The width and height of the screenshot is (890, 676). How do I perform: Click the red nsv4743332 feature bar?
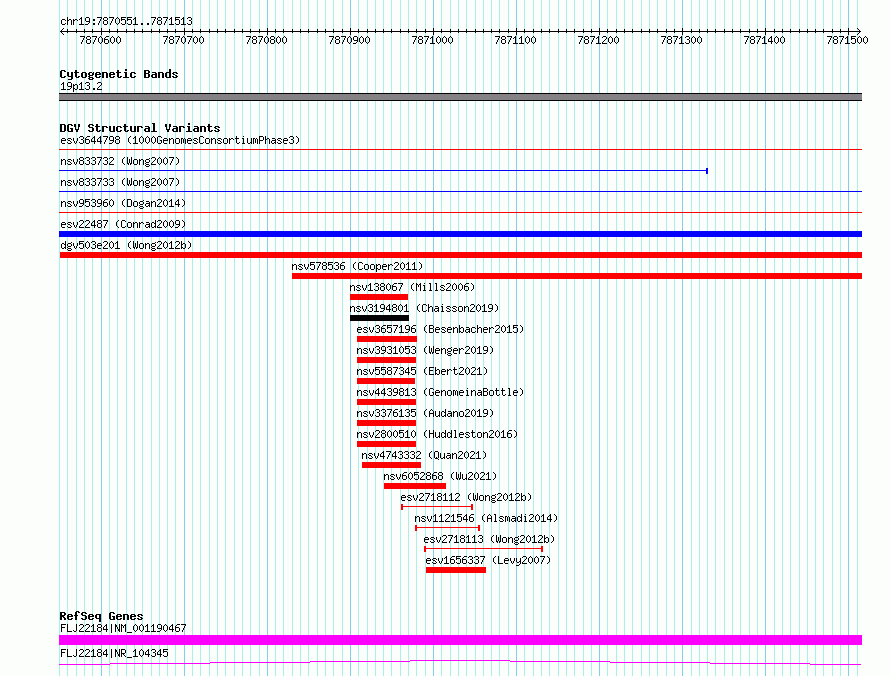(391, 465)
